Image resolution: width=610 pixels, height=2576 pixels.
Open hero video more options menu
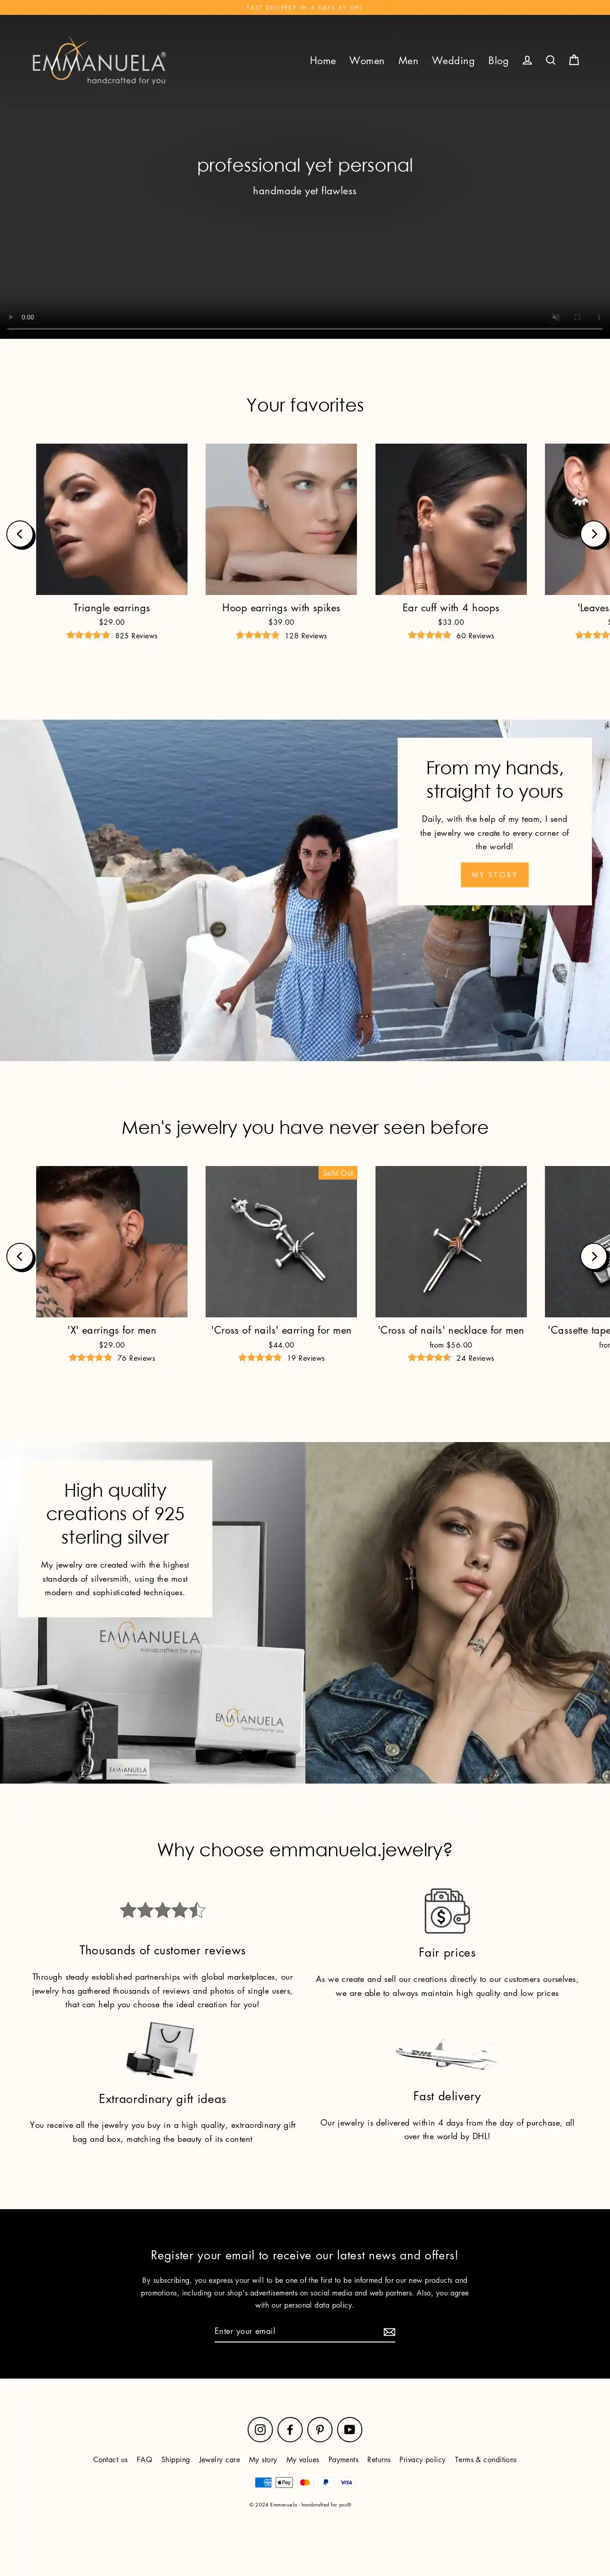click(x=599, y=317)
